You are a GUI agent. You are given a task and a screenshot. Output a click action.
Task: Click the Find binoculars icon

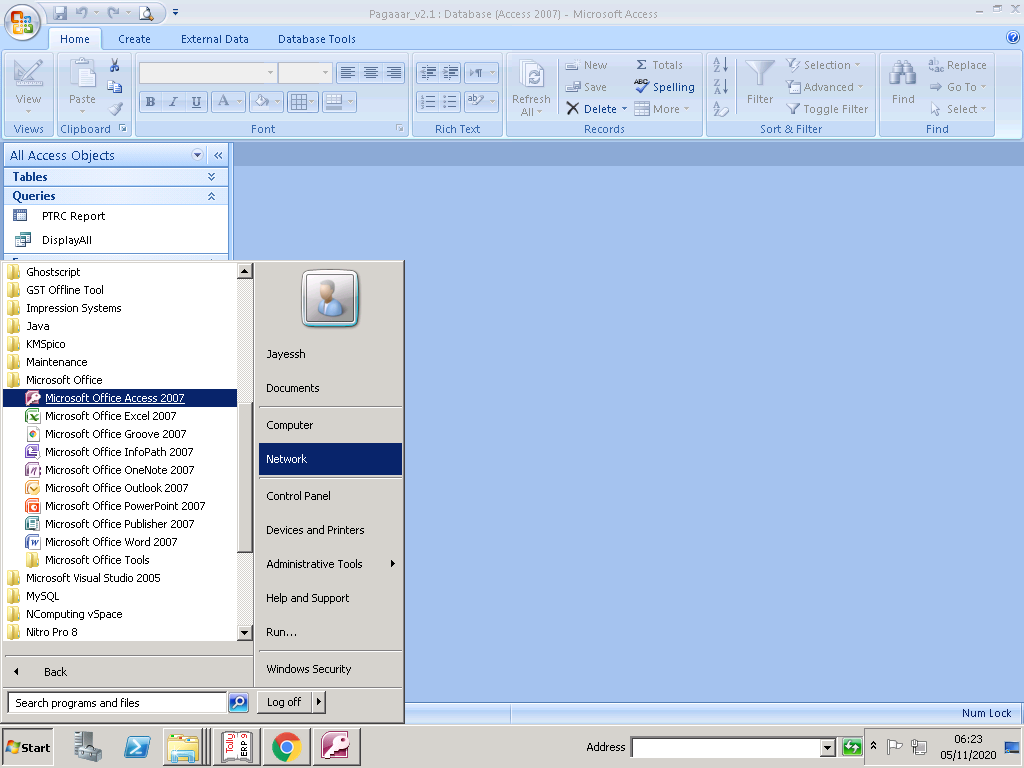tap(903, 74)
